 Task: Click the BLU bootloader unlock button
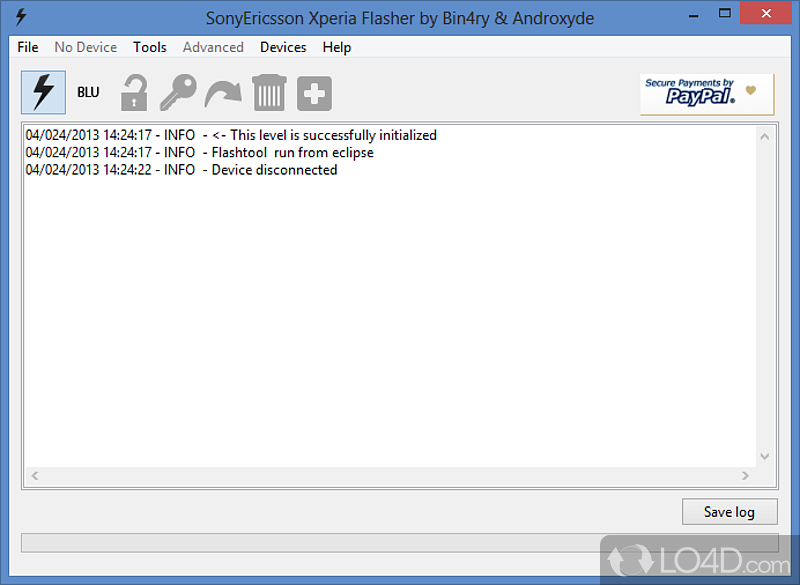[88, 92]
